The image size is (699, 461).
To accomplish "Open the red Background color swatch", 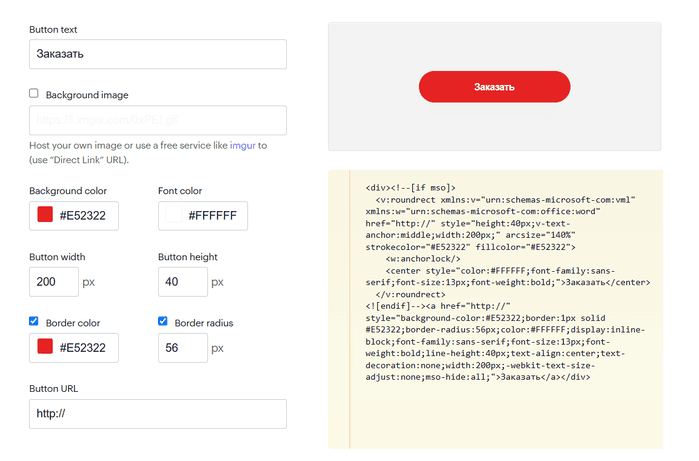I will [x=45, y=215].
